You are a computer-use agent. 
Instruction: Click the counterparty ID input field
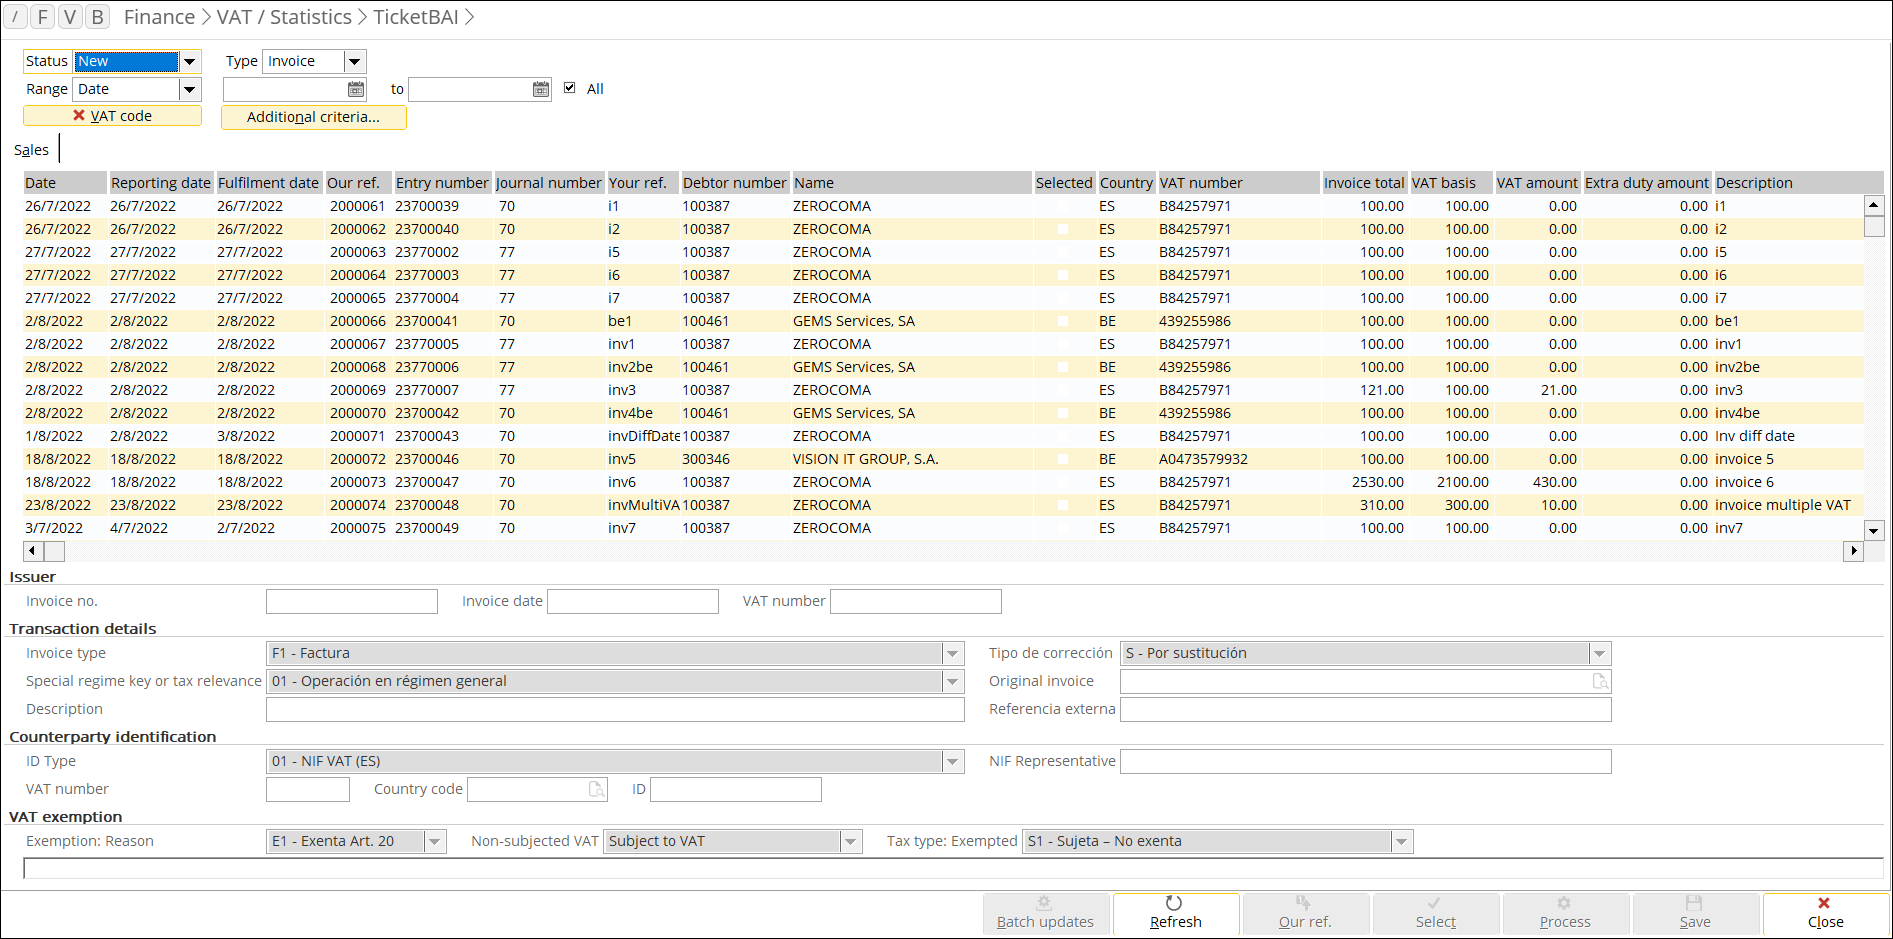pos(736,789)
